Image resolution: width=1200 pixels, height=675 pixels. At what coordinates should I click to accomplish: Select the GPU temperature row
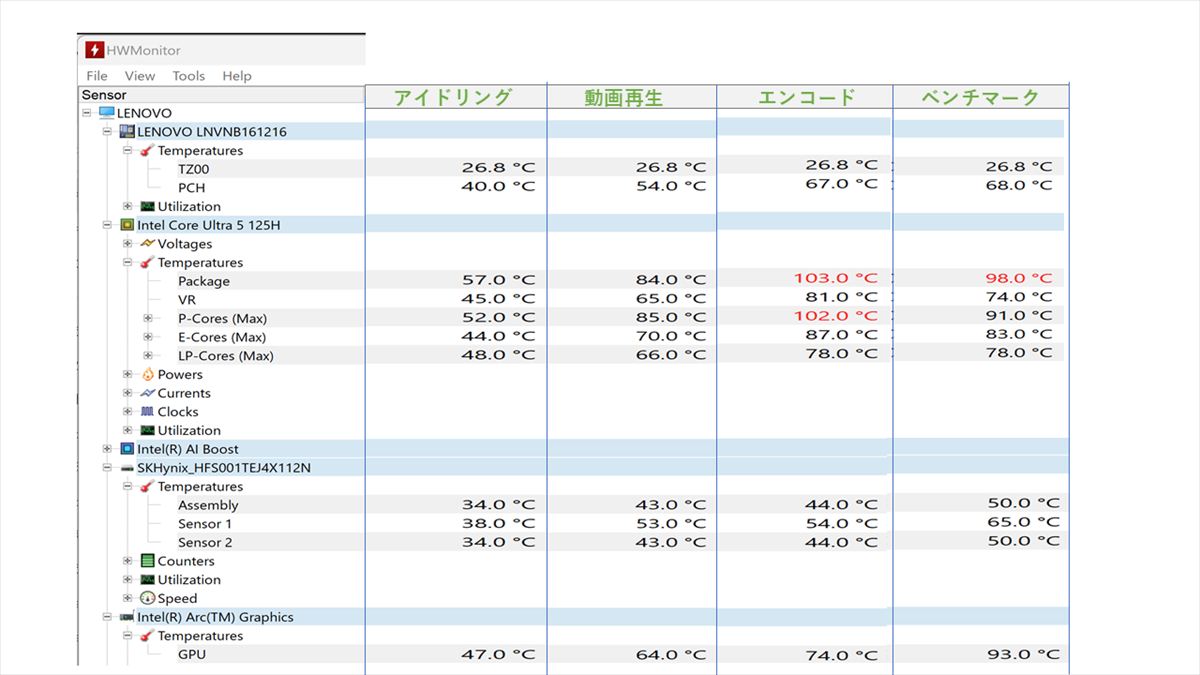click(192, 655)
